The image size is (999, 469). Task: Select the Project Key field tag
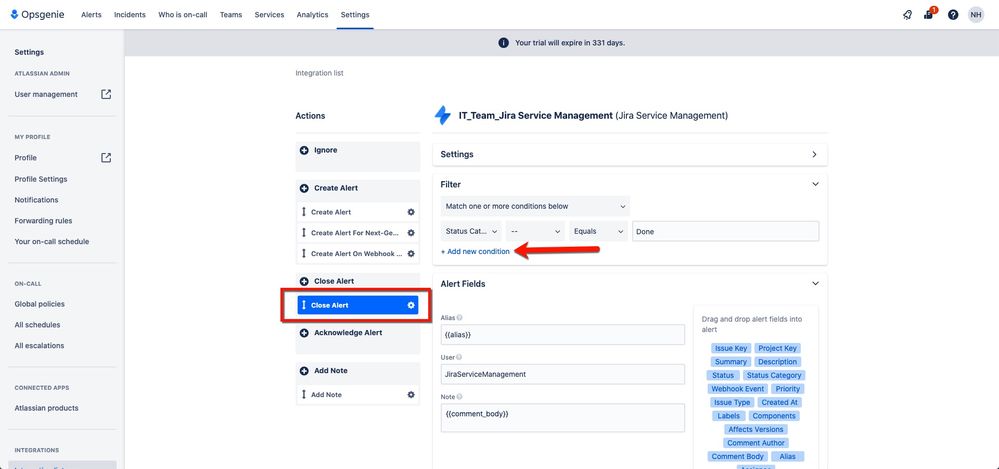777,349
